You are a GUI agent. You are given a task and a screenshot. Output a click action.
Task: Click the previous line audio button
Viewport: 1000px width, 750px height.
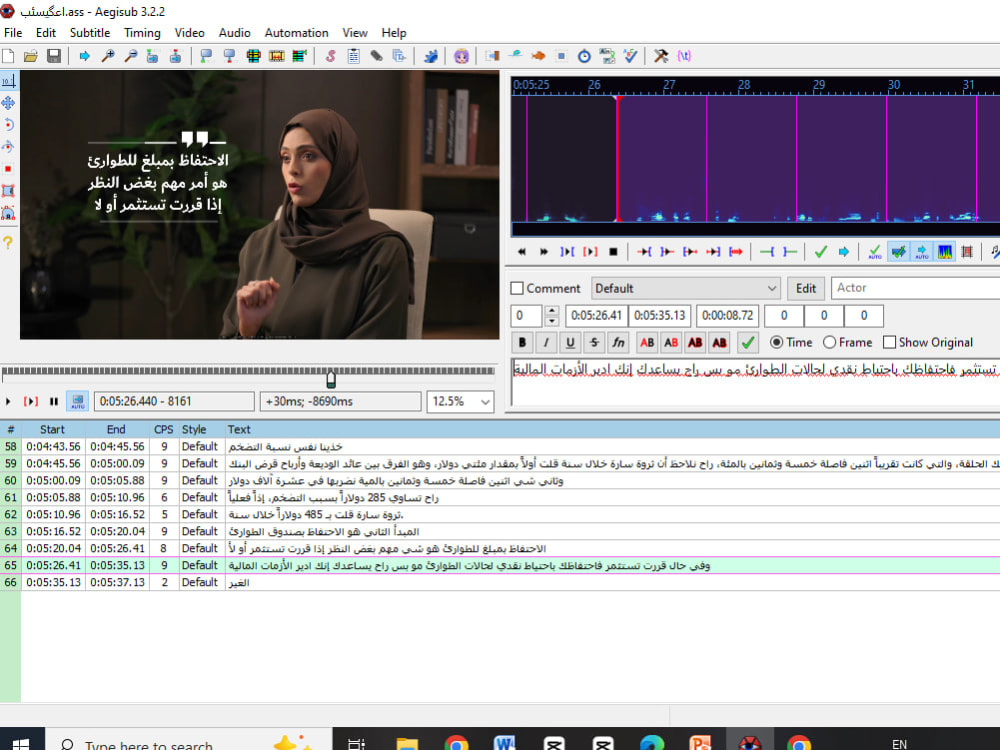pos(522,252)
